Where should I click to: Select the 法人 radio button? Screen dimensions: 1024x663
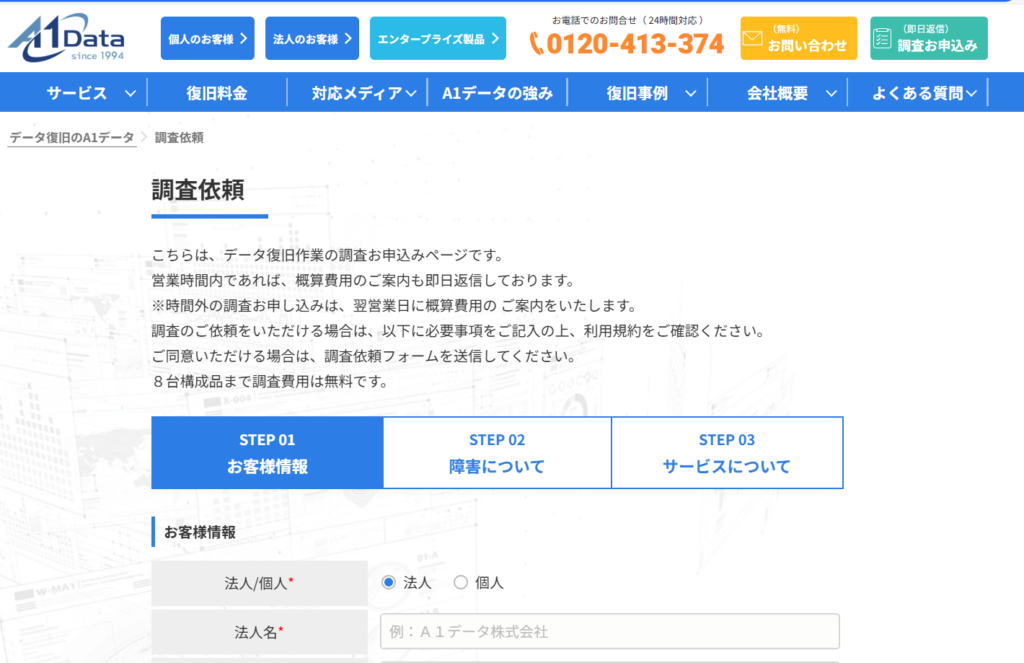pyautogui.click(x=389, y=582)
